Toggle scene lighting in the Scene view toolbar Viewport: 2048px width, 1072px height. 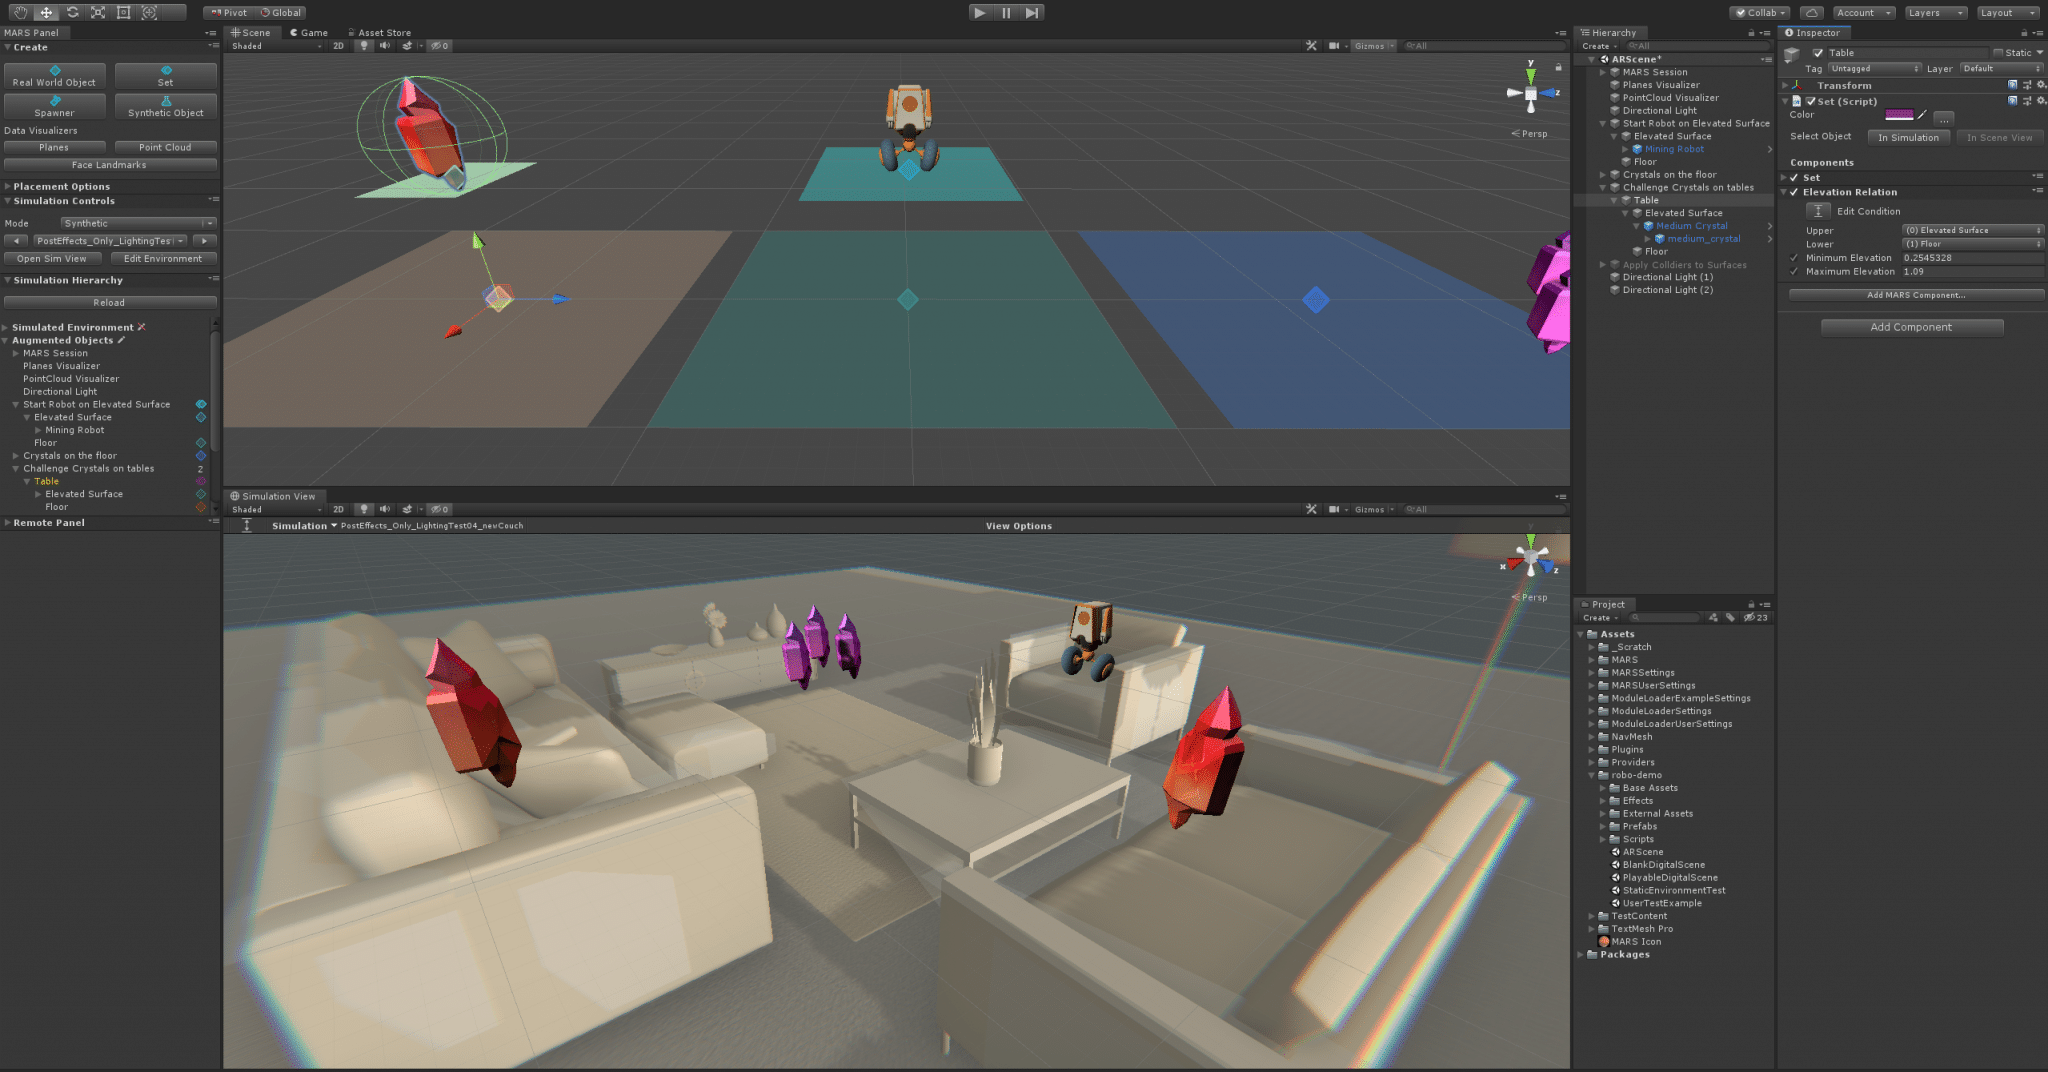pyautogui.click(x=364, y=45)
